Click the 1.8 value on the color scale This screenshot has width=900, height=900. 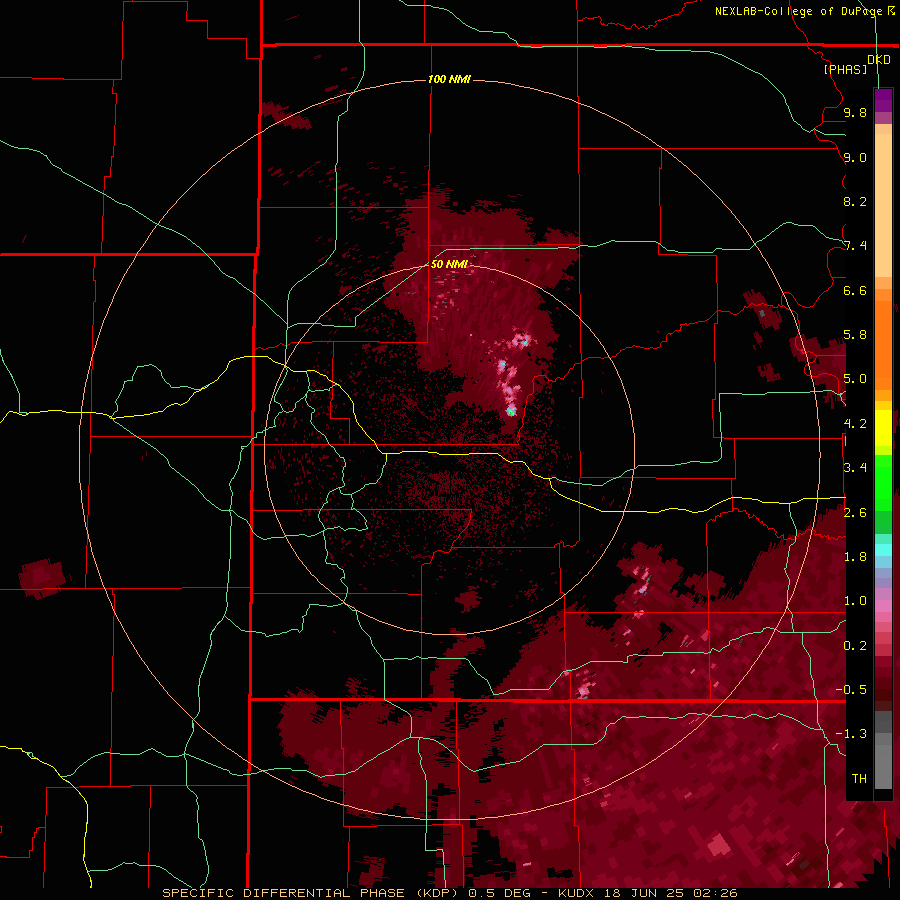coord(855,557)
